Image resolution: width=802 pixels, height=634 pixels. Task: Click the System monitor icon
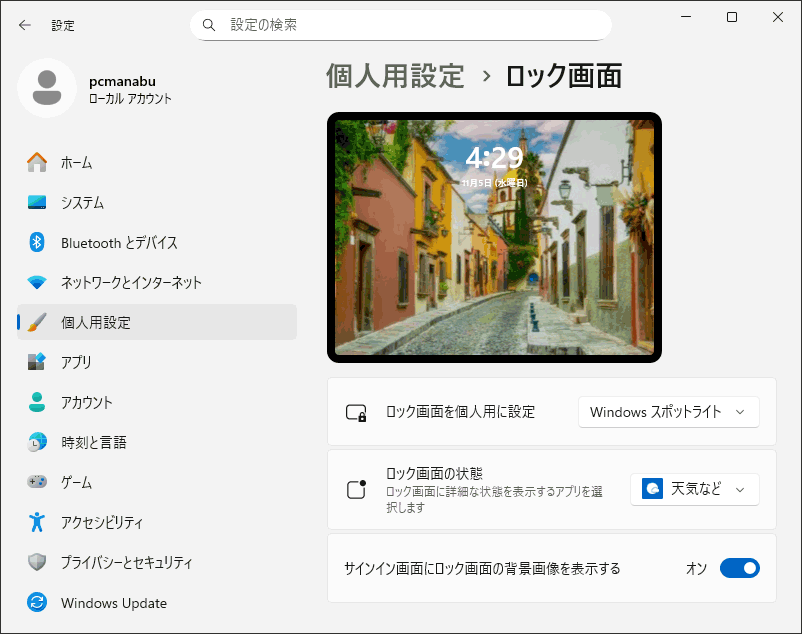pyautogui.click(x=37, y=202)
